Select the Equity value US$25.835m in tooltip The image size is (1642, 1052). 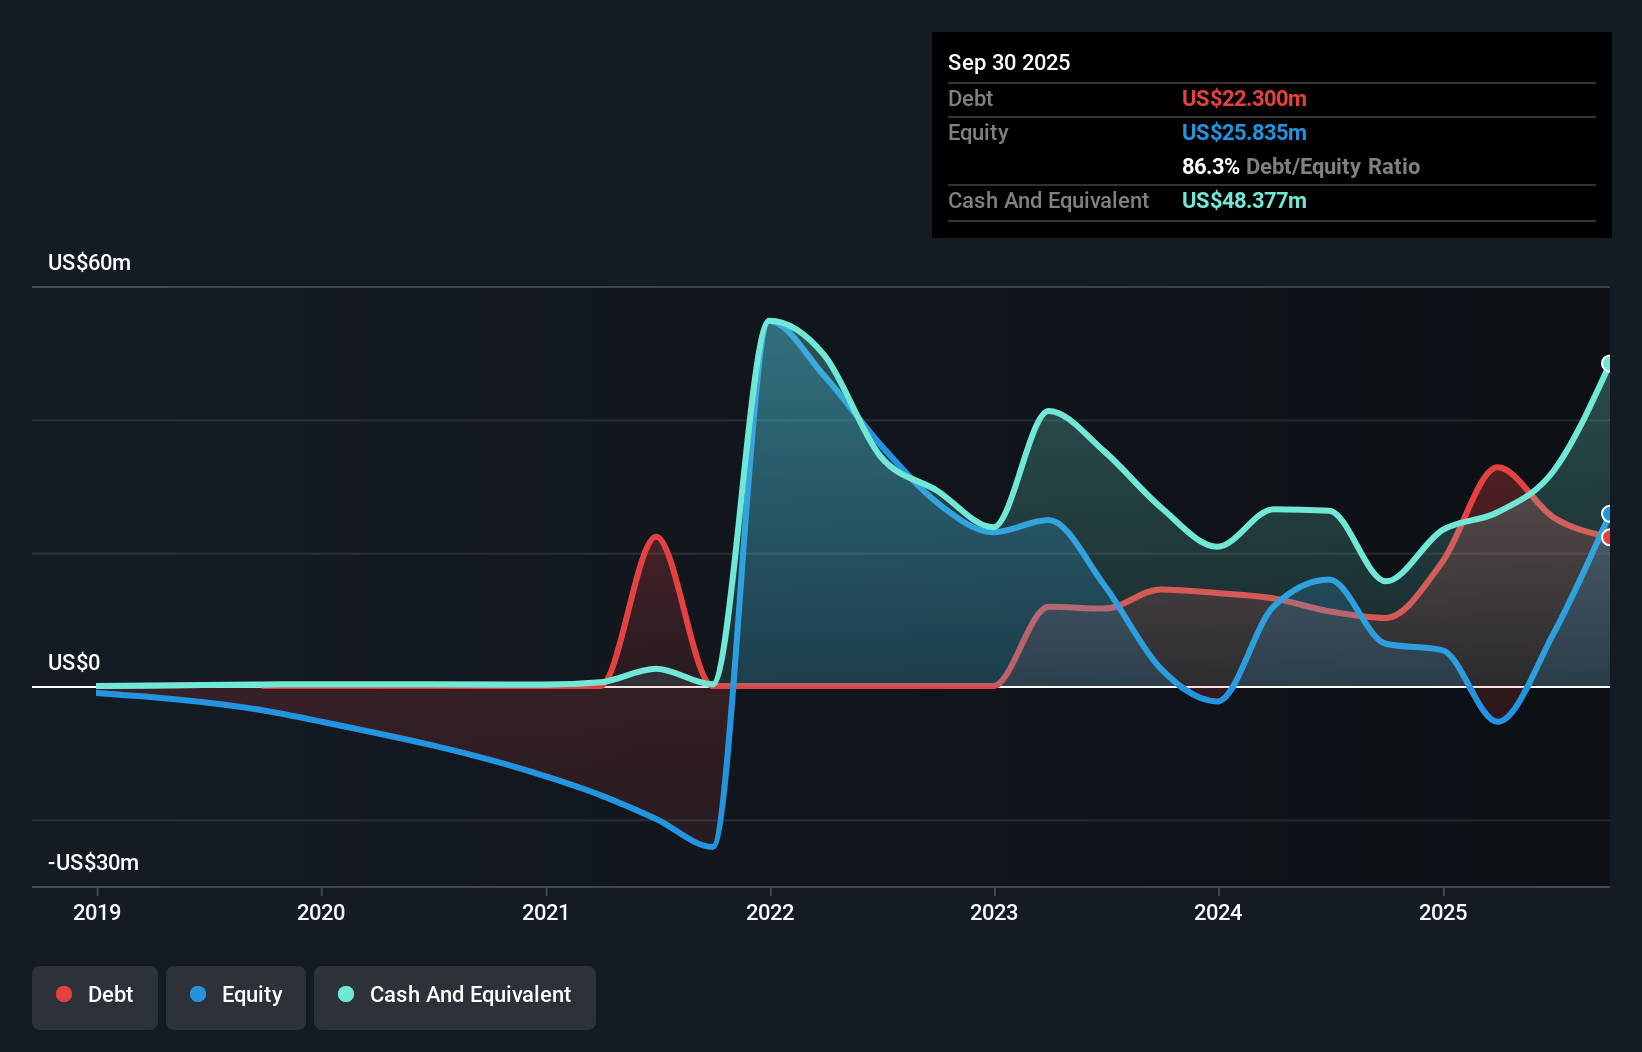tap(1244, 132)
